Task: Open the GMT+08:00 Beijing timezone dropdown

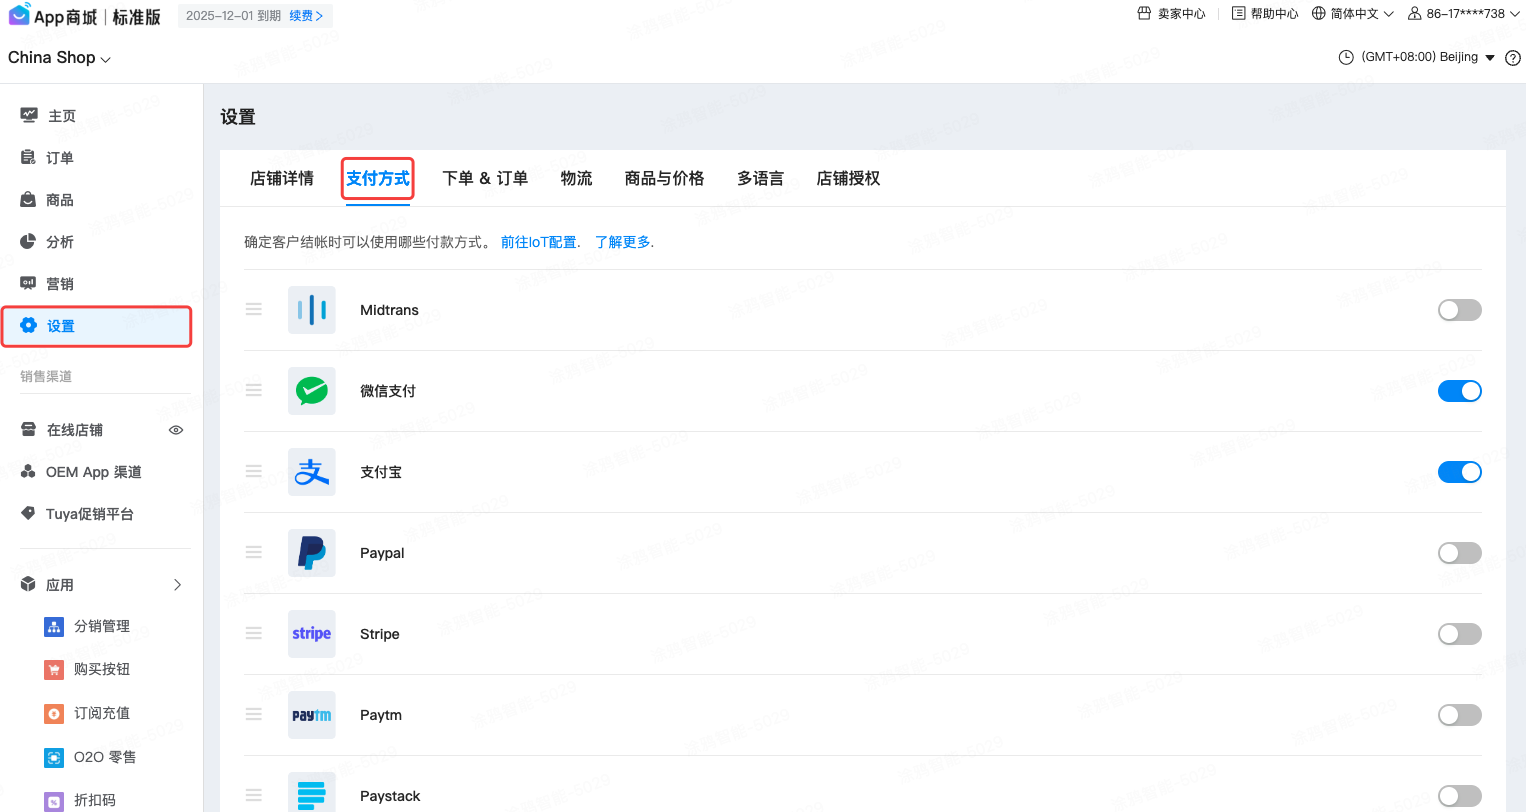Action: tap(1417, 57)
